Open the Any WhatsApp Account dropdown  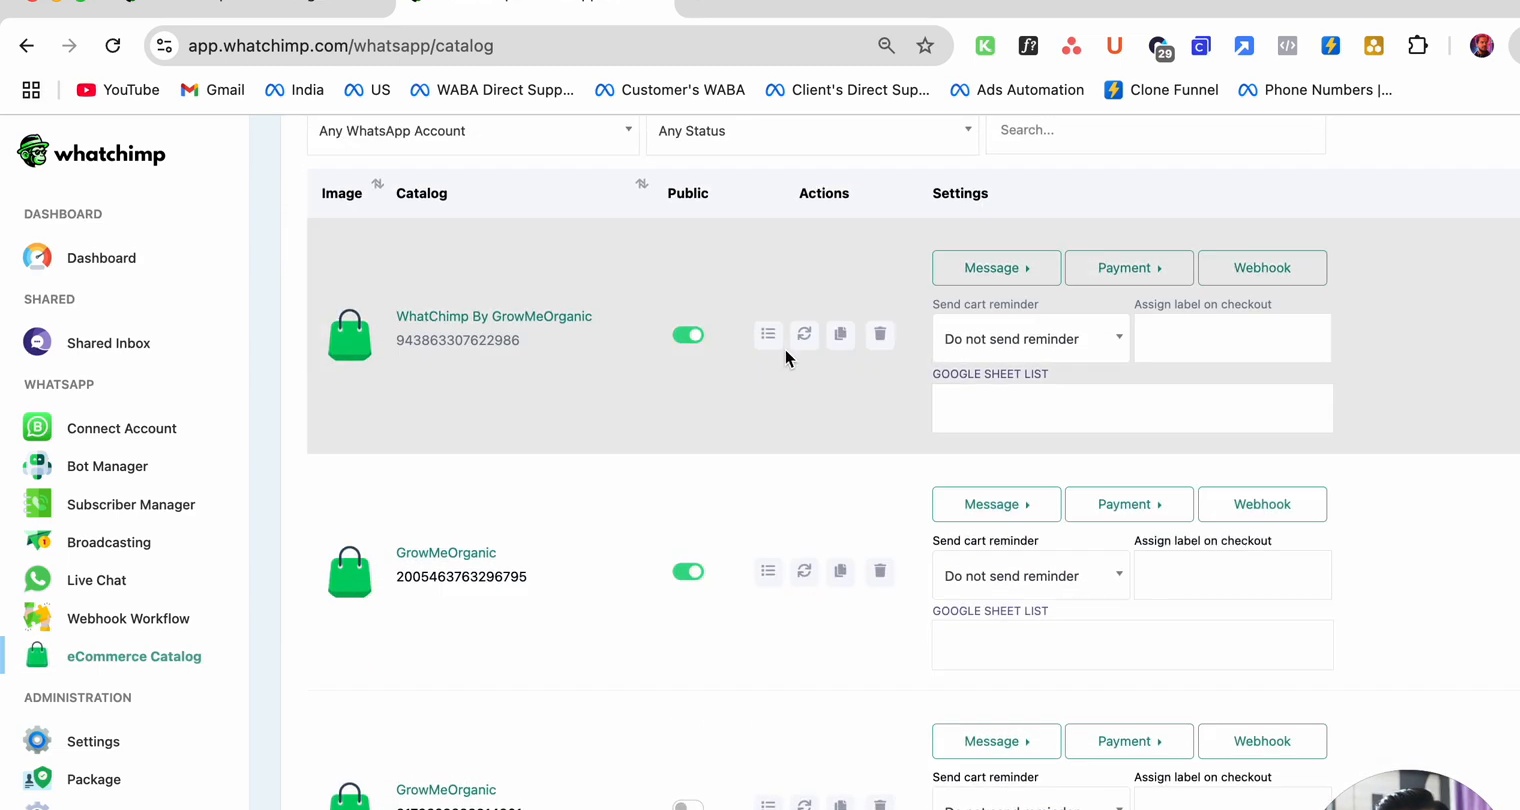(473, 131)
